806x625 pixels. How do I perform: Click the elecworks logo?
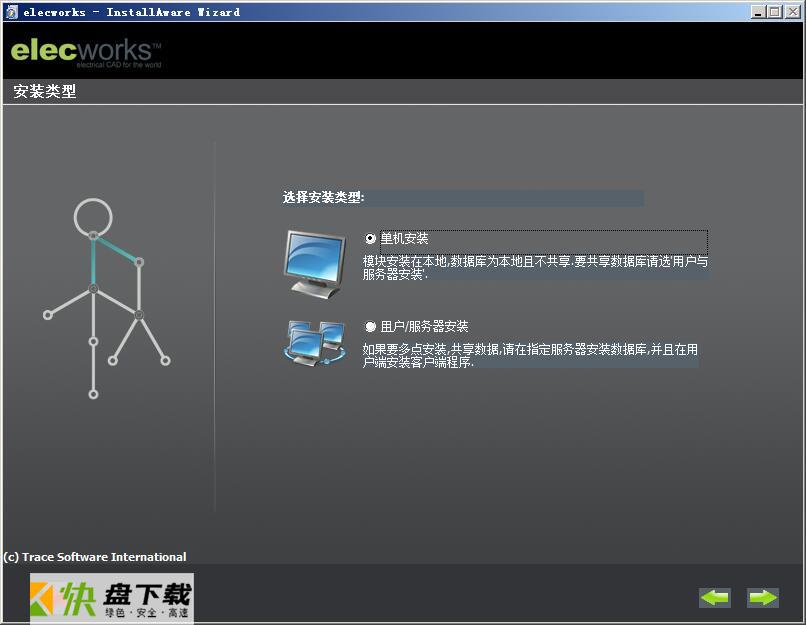point(86,53)
